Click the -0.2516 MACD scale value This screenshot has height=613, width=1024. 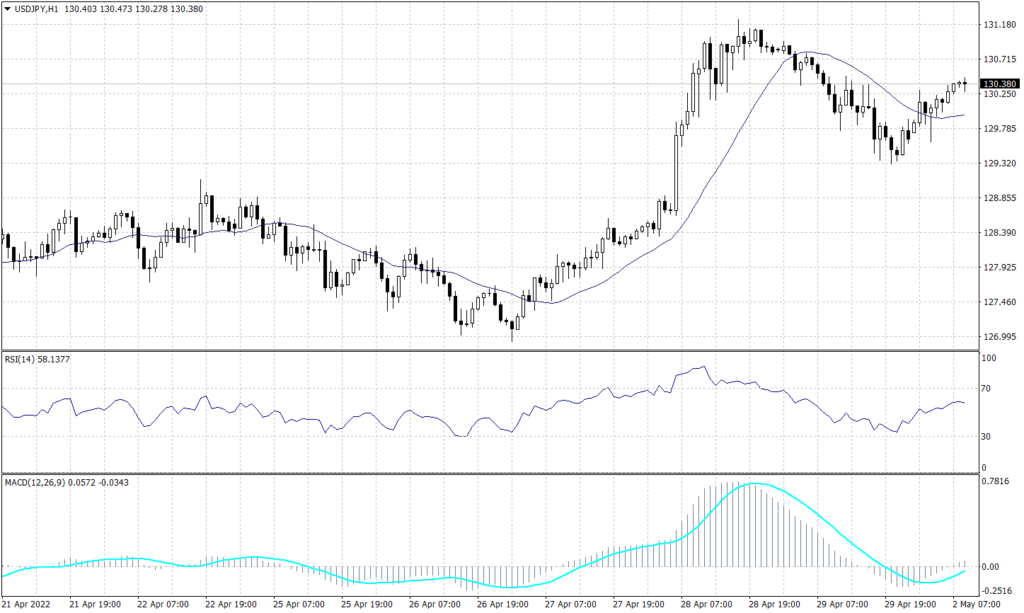[x=999, y=589]
